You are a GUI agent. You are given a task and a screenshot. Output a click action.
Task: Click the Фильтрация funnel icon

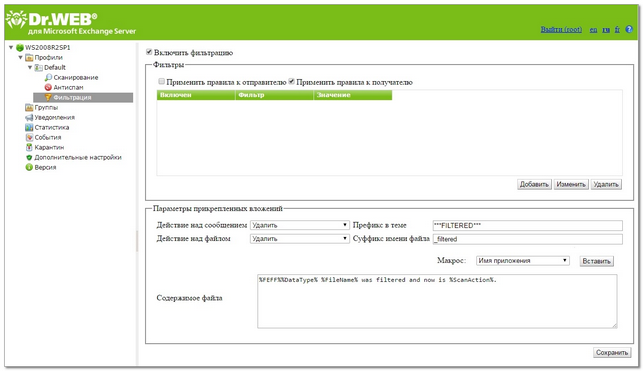click(48, 97)
